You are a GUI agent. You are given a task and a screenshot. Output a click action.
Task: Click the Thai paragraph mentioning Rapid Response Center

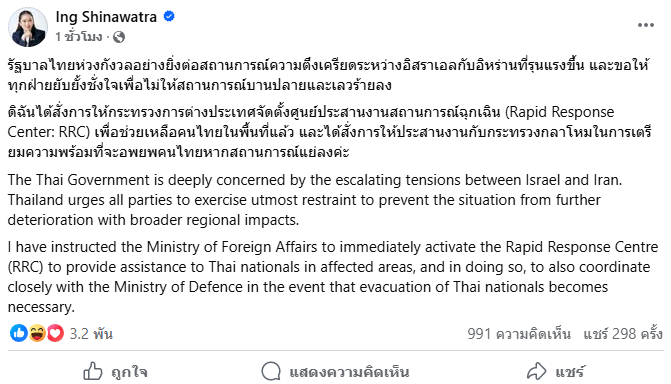tap(330, 132)
